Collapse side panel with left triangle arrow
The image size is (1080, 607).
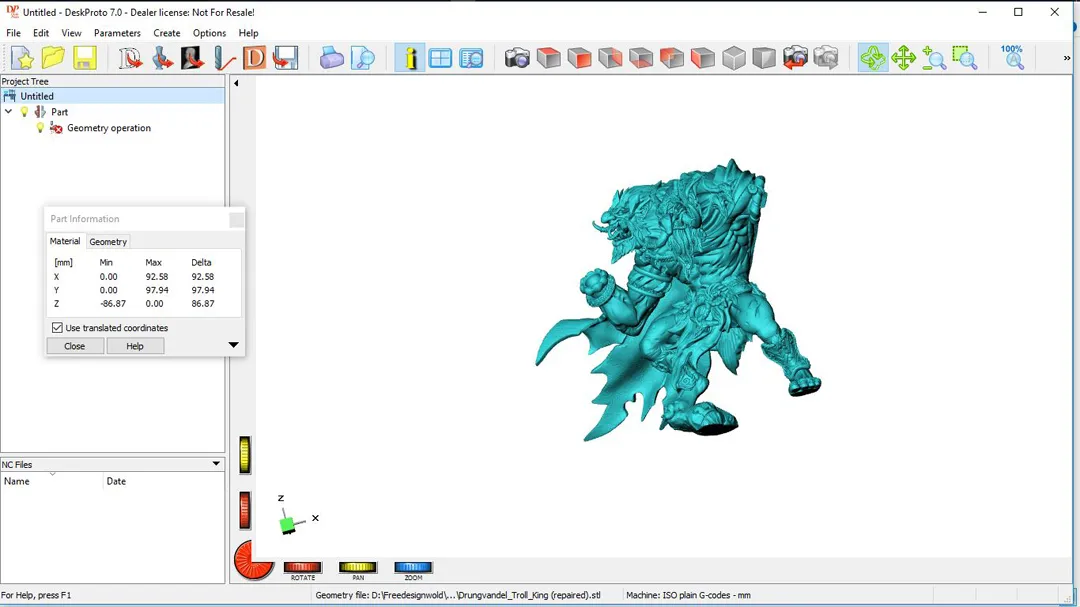236,83
